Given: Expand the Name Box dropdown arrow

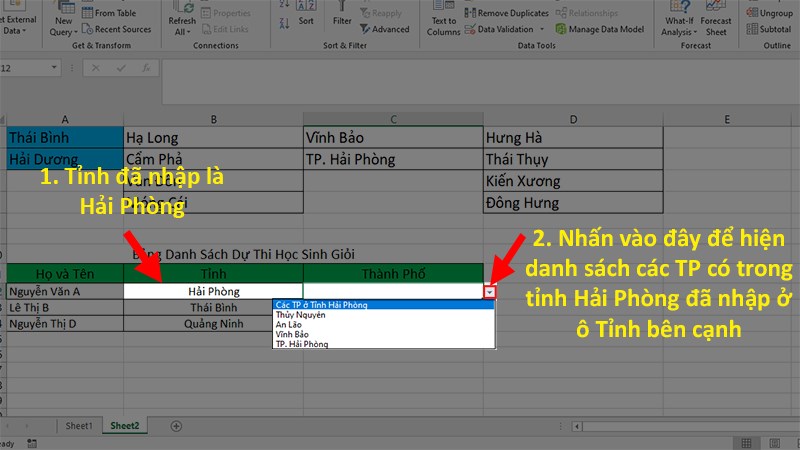Looking at the screenshot, I should click(x=54, y=68).
